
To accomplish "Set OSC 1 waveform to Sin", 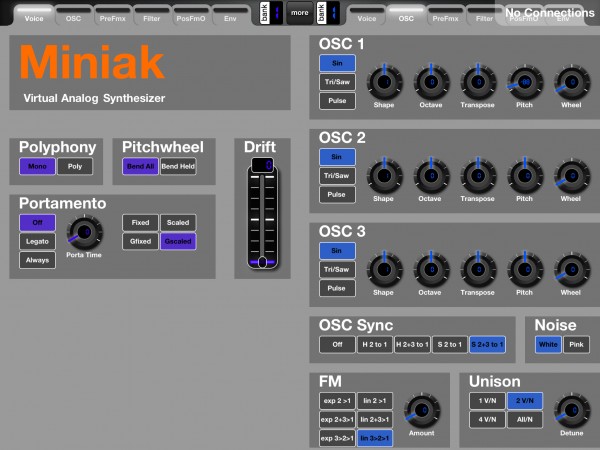I will pos(337,63).
